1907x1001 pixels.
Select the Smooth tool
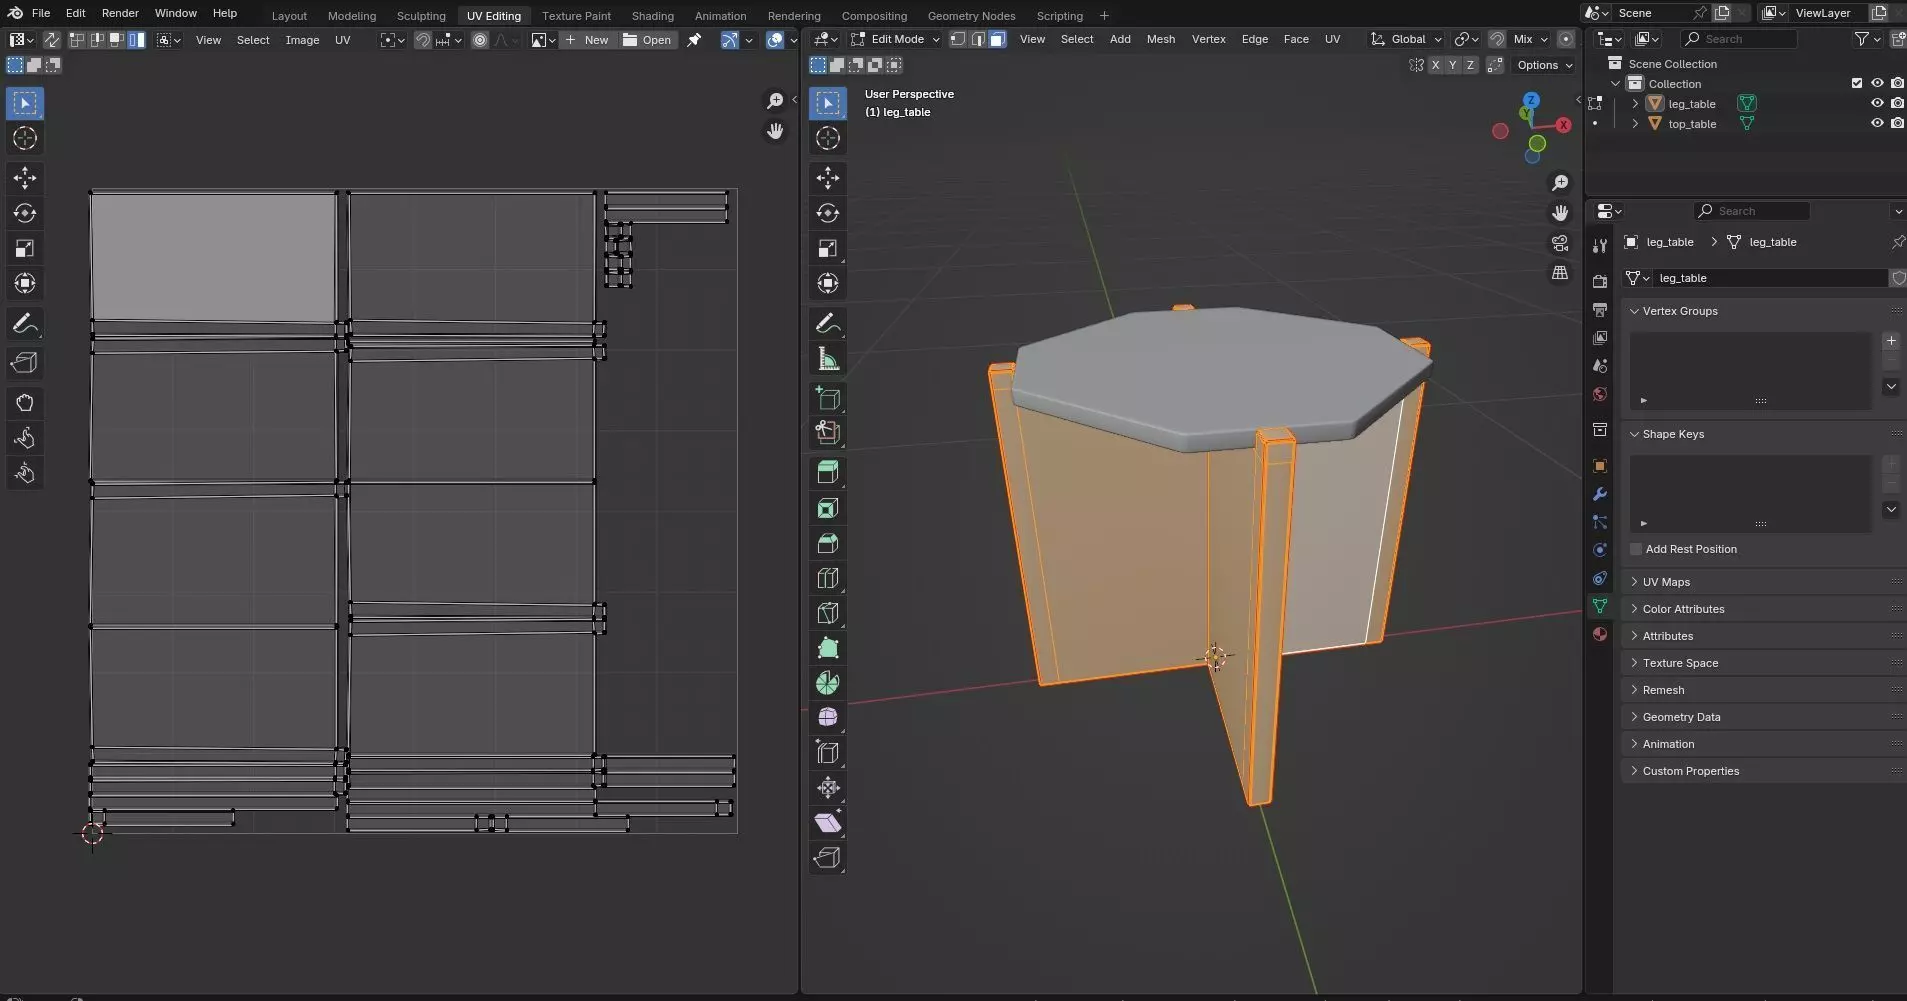point(828,717)
